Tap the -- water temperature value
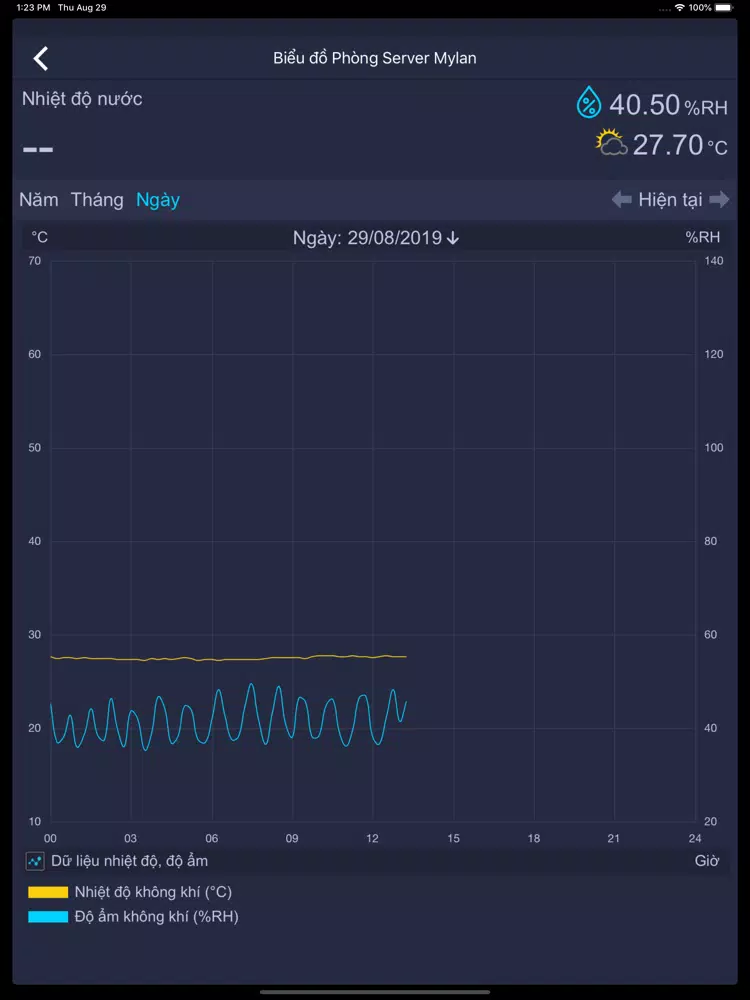 click(x=38, y=149)
